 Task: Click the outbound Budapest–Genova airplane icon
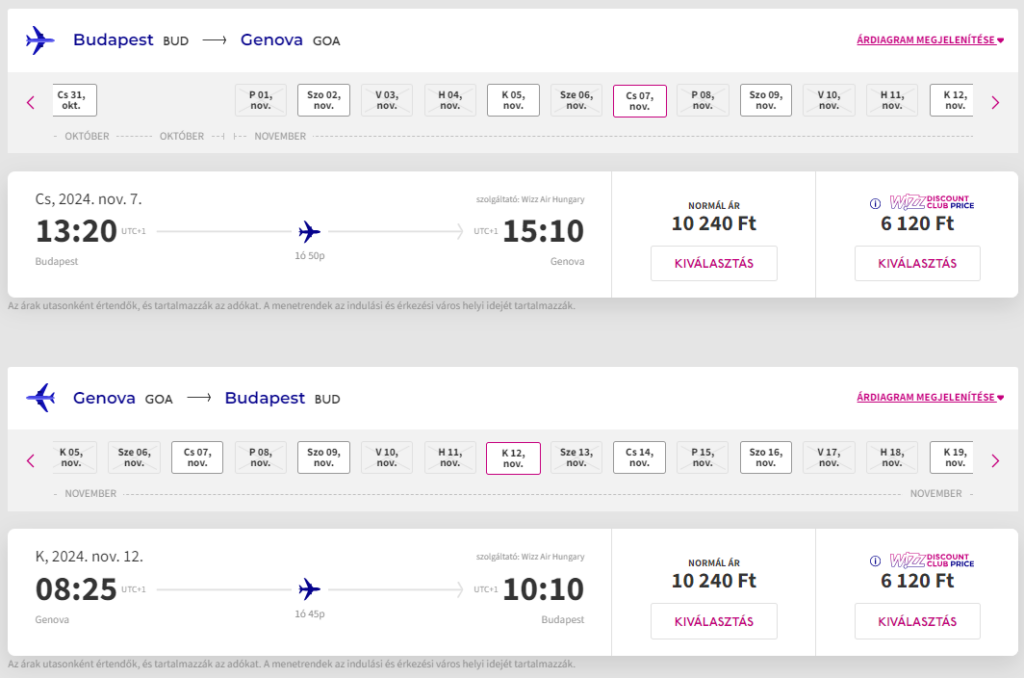coord(40,41)
